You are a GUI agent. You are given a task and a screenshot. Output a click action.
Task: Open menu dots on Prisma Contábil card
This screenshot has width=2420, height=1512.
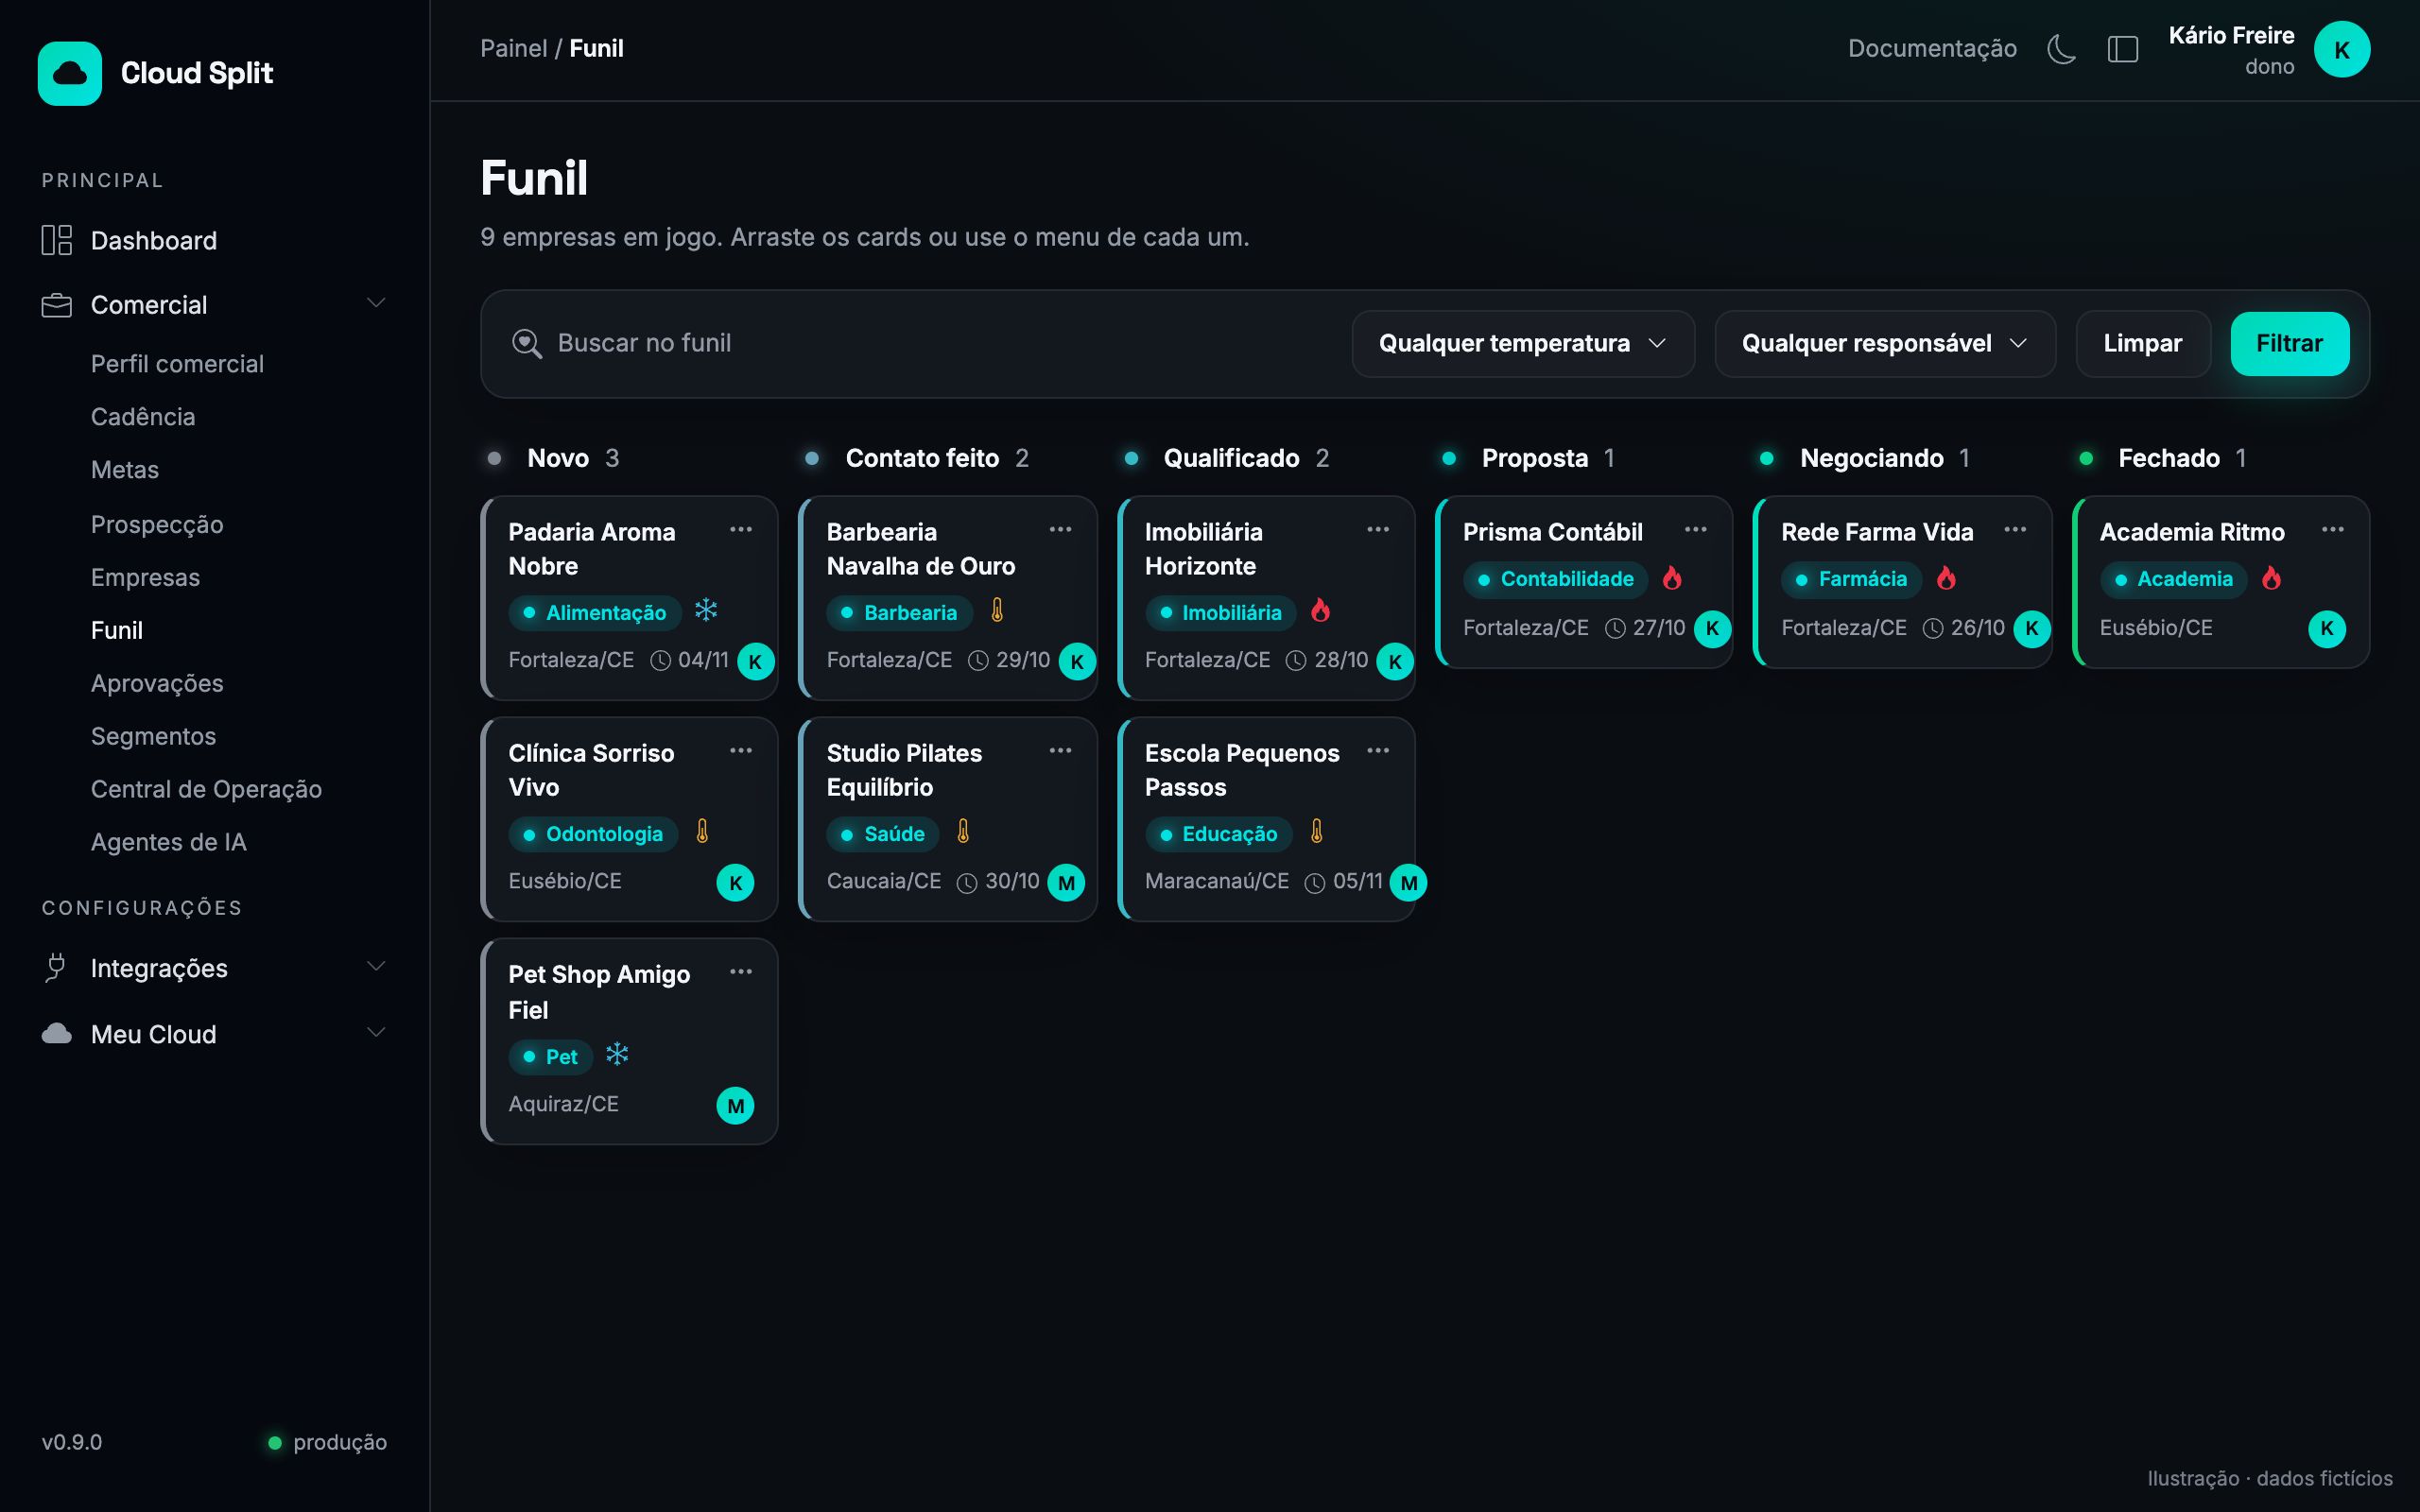[1696, 529]
